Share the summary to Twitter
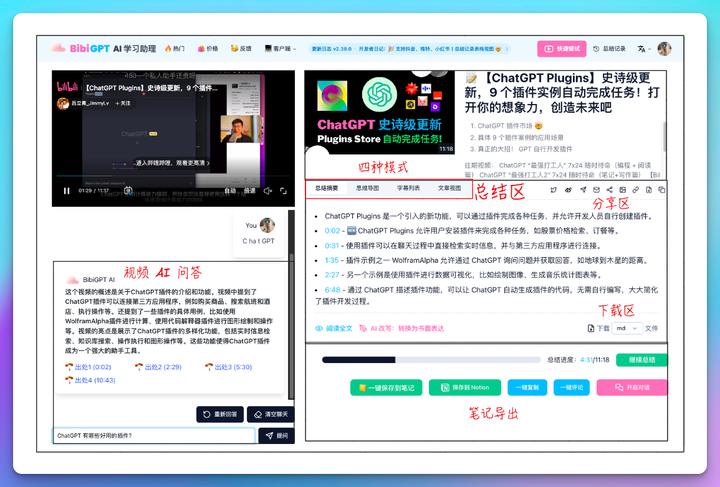 (x=554, y=190)
